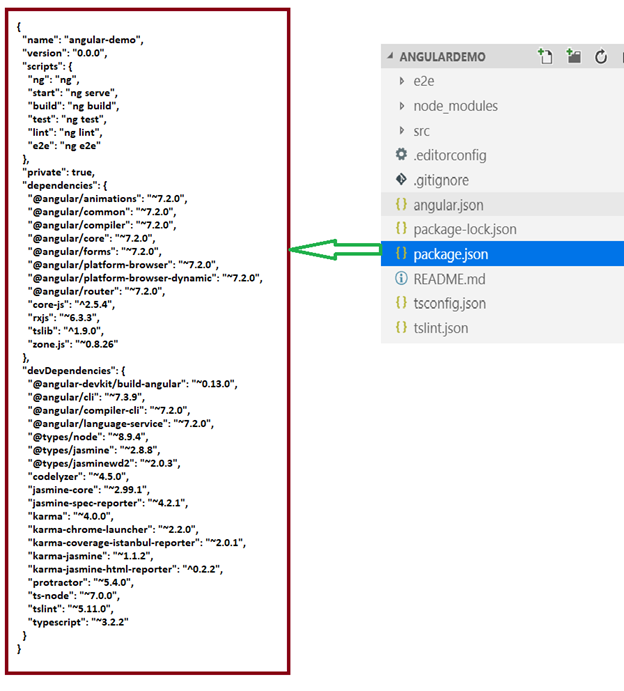Collapse the ANGULARDEMO project section
This screenshot has height=691, width=624.
(x=390, y=56)
